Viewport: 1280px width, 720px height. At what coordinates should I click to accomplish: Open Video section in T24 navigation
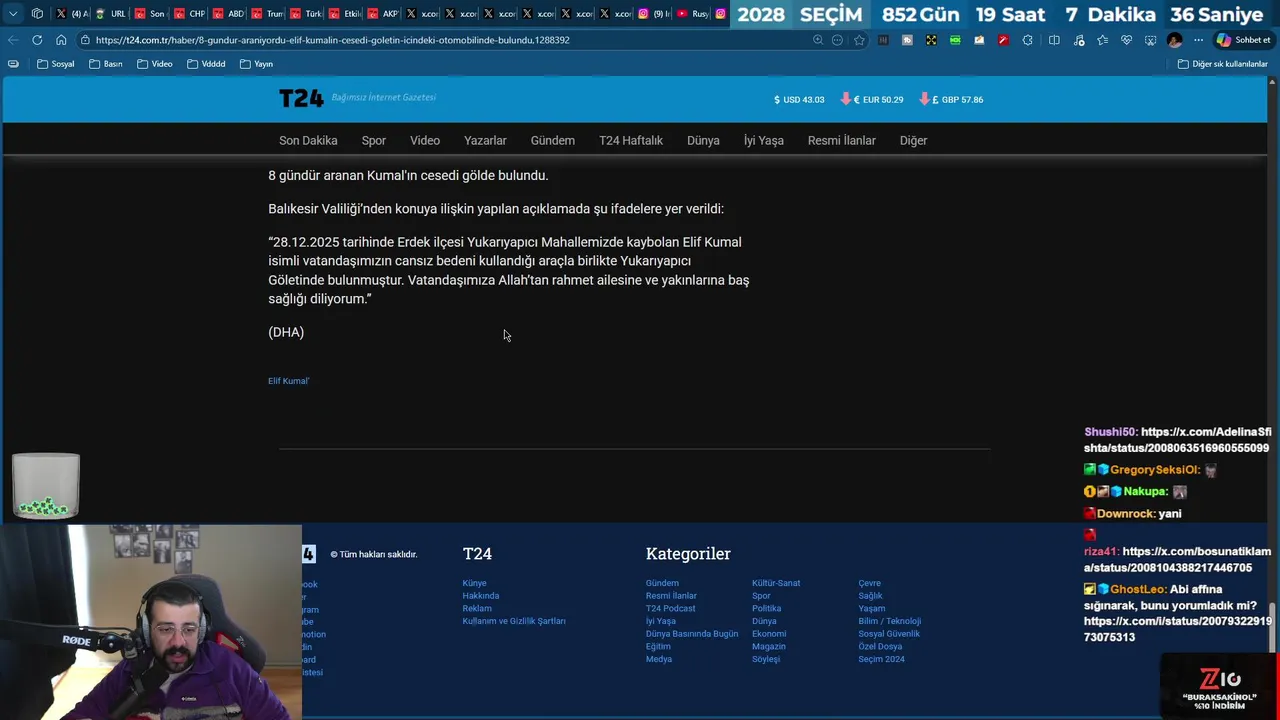click(x=425, y=141)
